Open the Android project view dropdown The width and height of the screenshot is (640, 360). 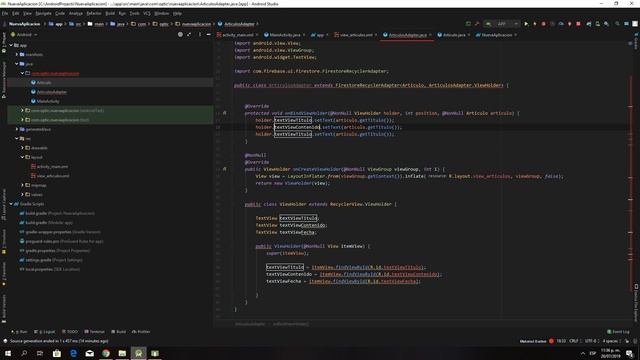coord(24,35)
